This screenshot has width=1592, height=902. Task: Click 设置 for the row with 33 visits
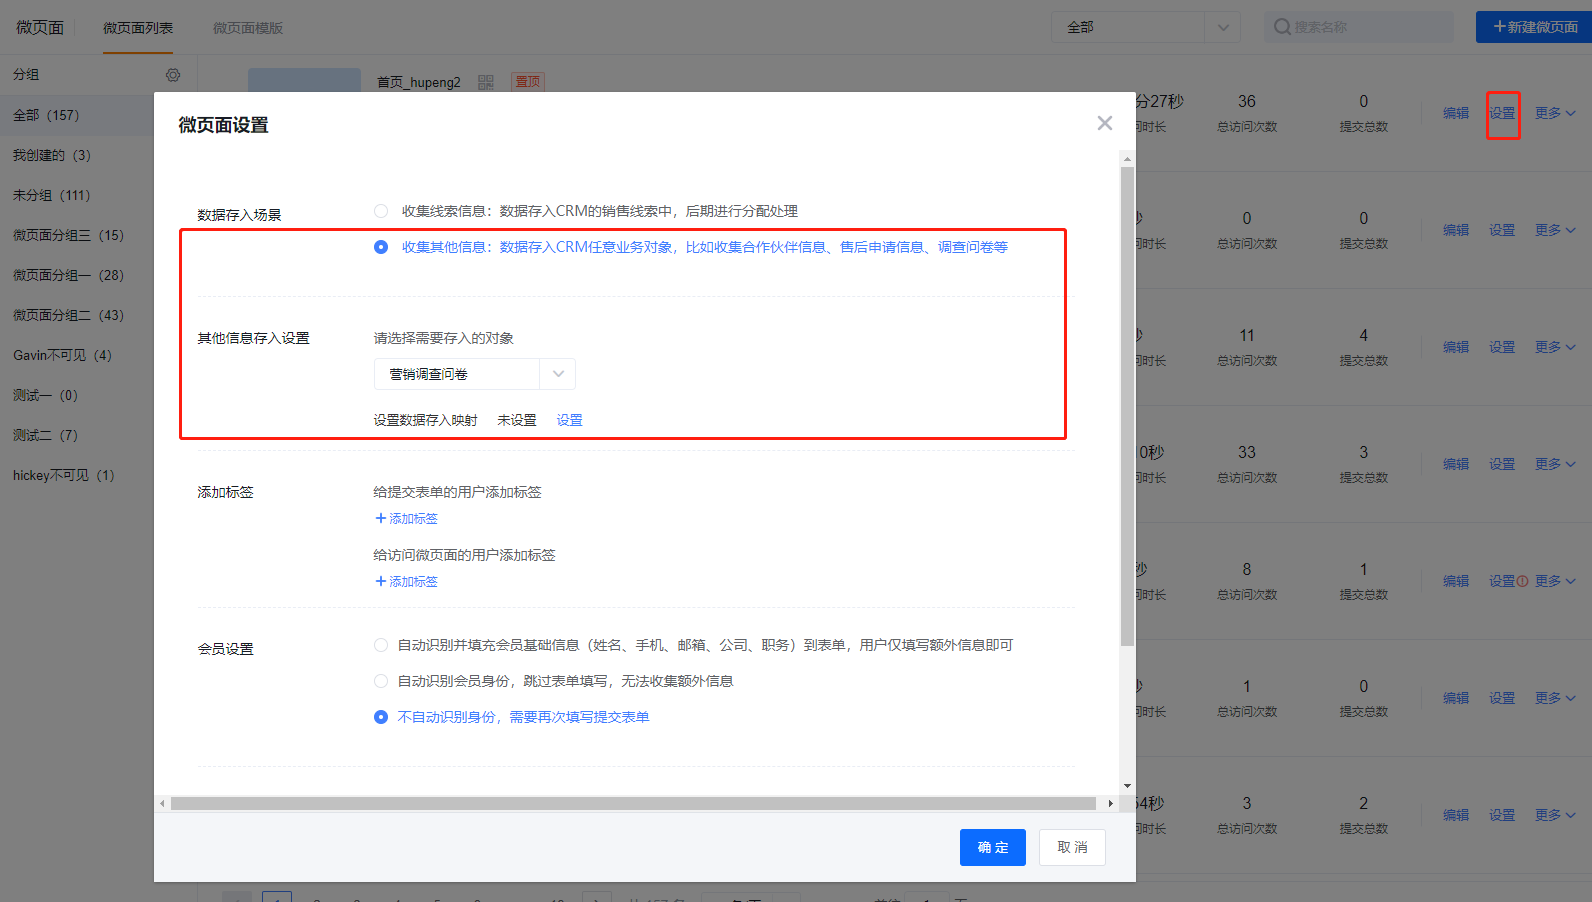(x=1502, y=464)
